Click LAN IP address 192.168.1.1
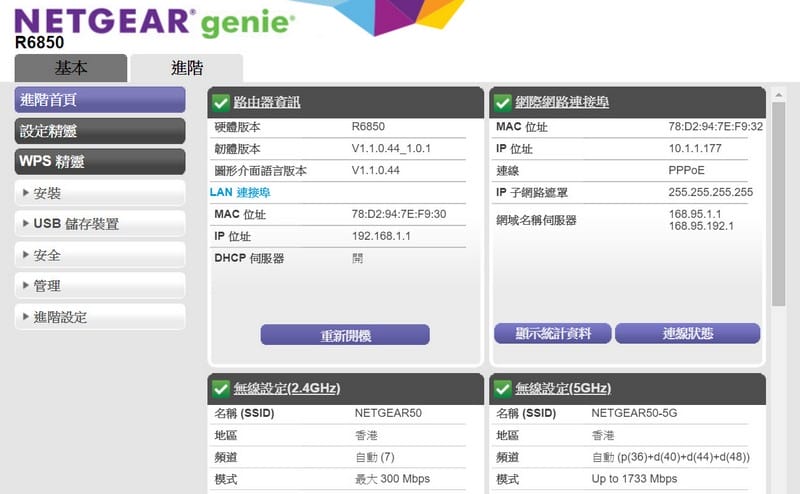Screen dimensions: 800x494 (381, 236)
